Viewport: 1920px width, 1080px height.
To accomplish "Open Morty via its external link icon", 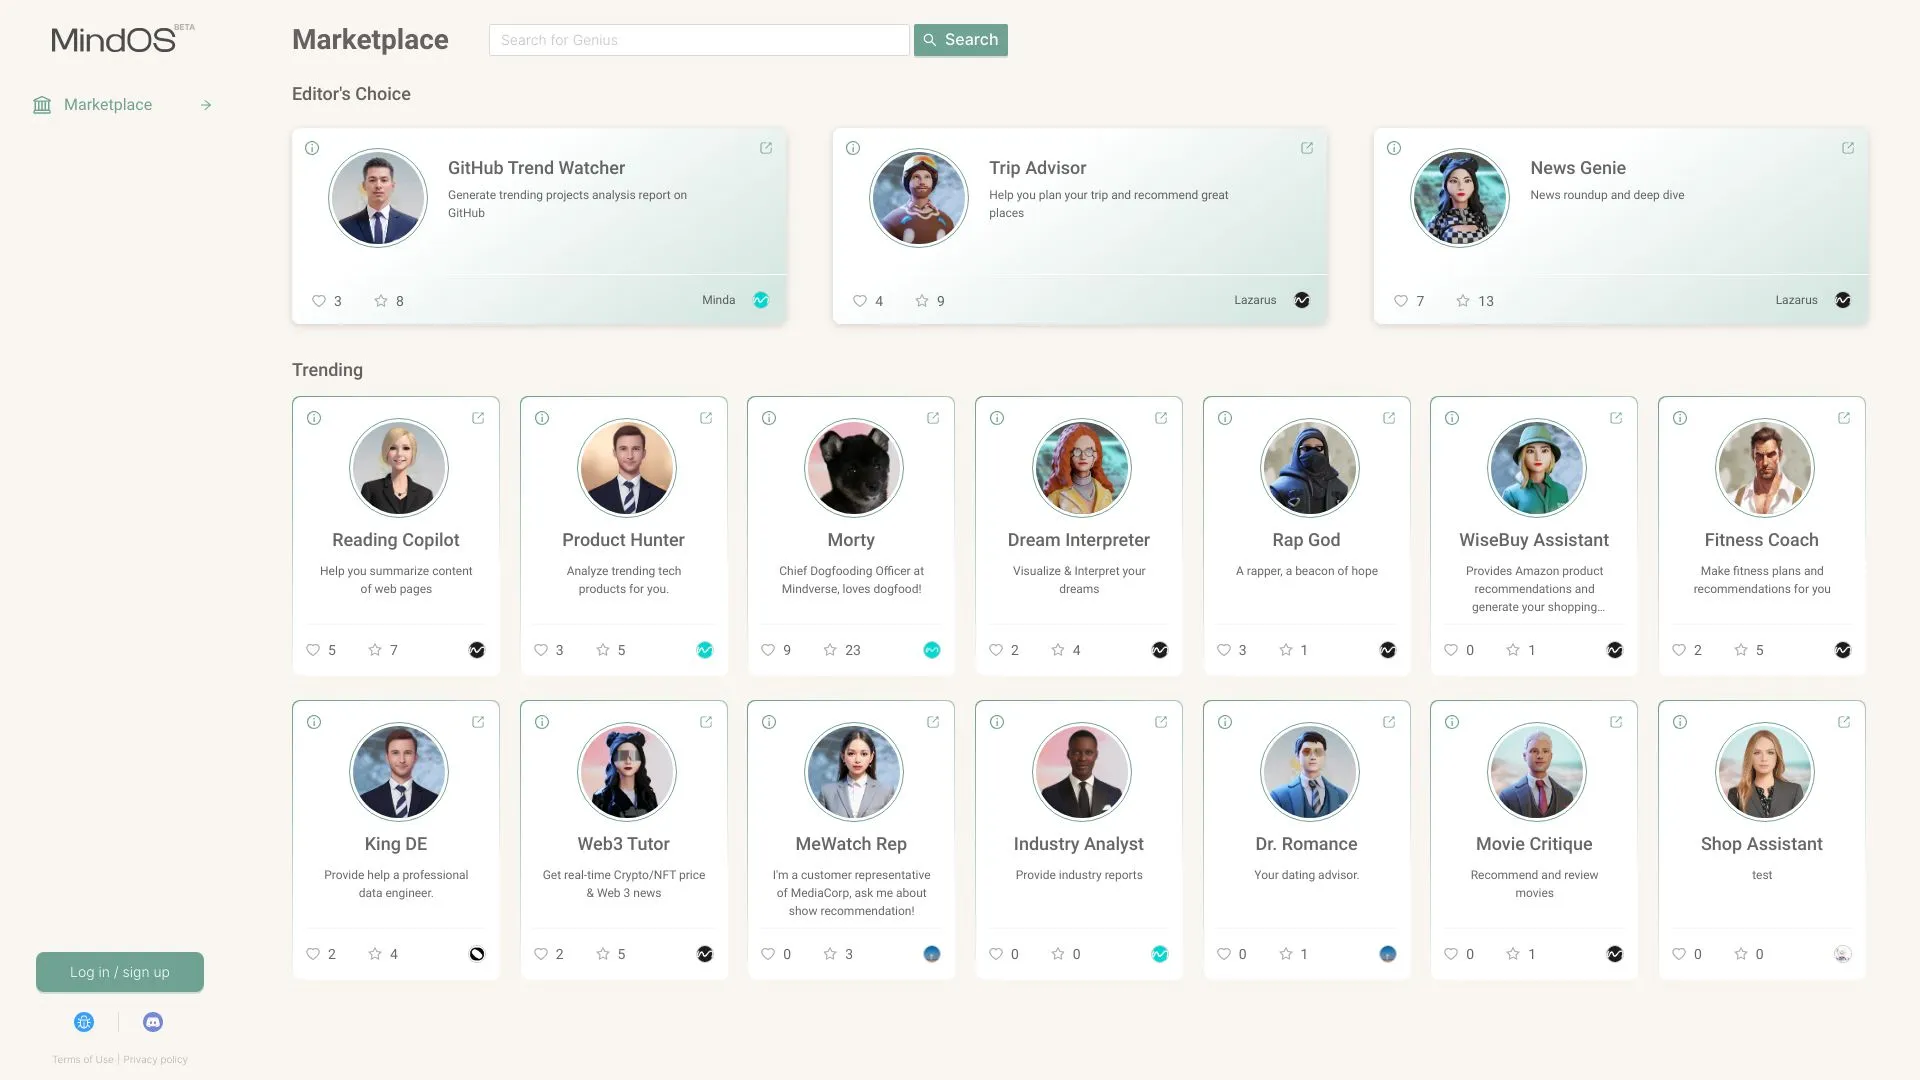I will [x=933, y=418].
